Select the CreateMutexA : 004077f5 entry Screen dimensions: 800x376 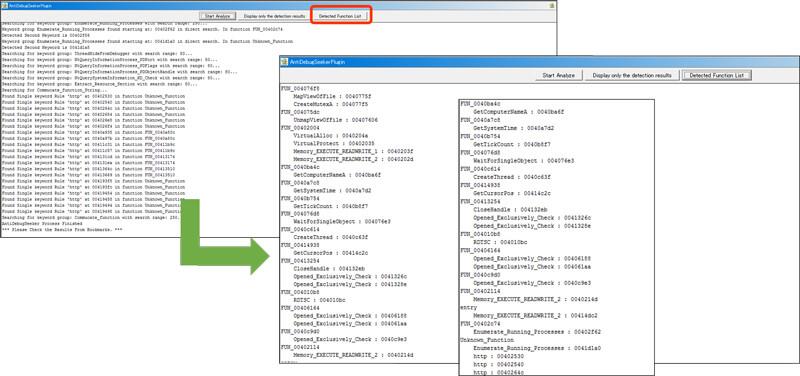(x=331, y=104)
